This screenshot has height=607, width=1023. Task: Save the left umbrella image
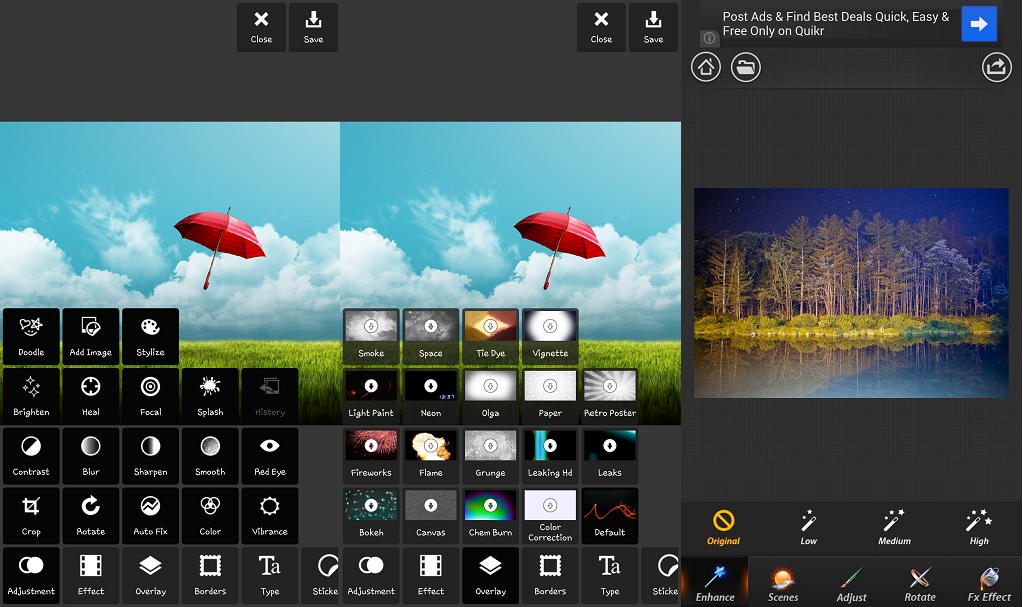point(313,27)
